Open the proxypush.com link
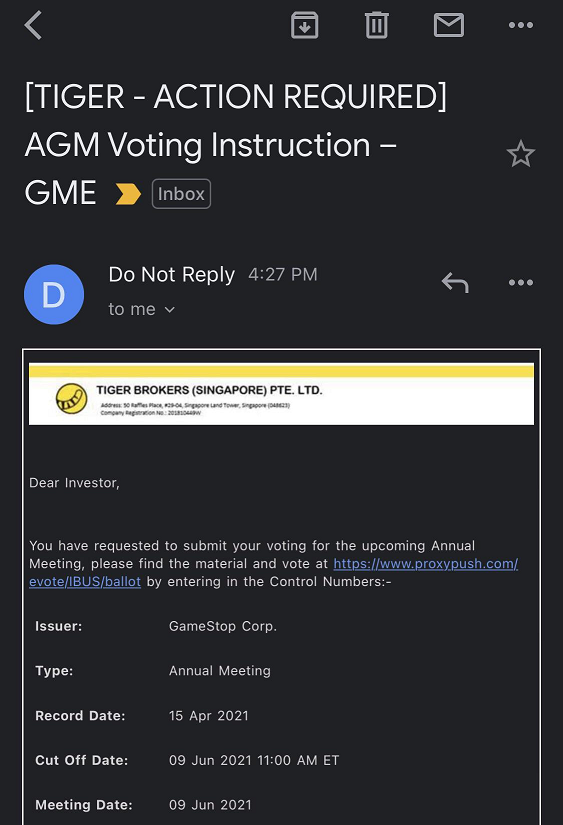 426,564
